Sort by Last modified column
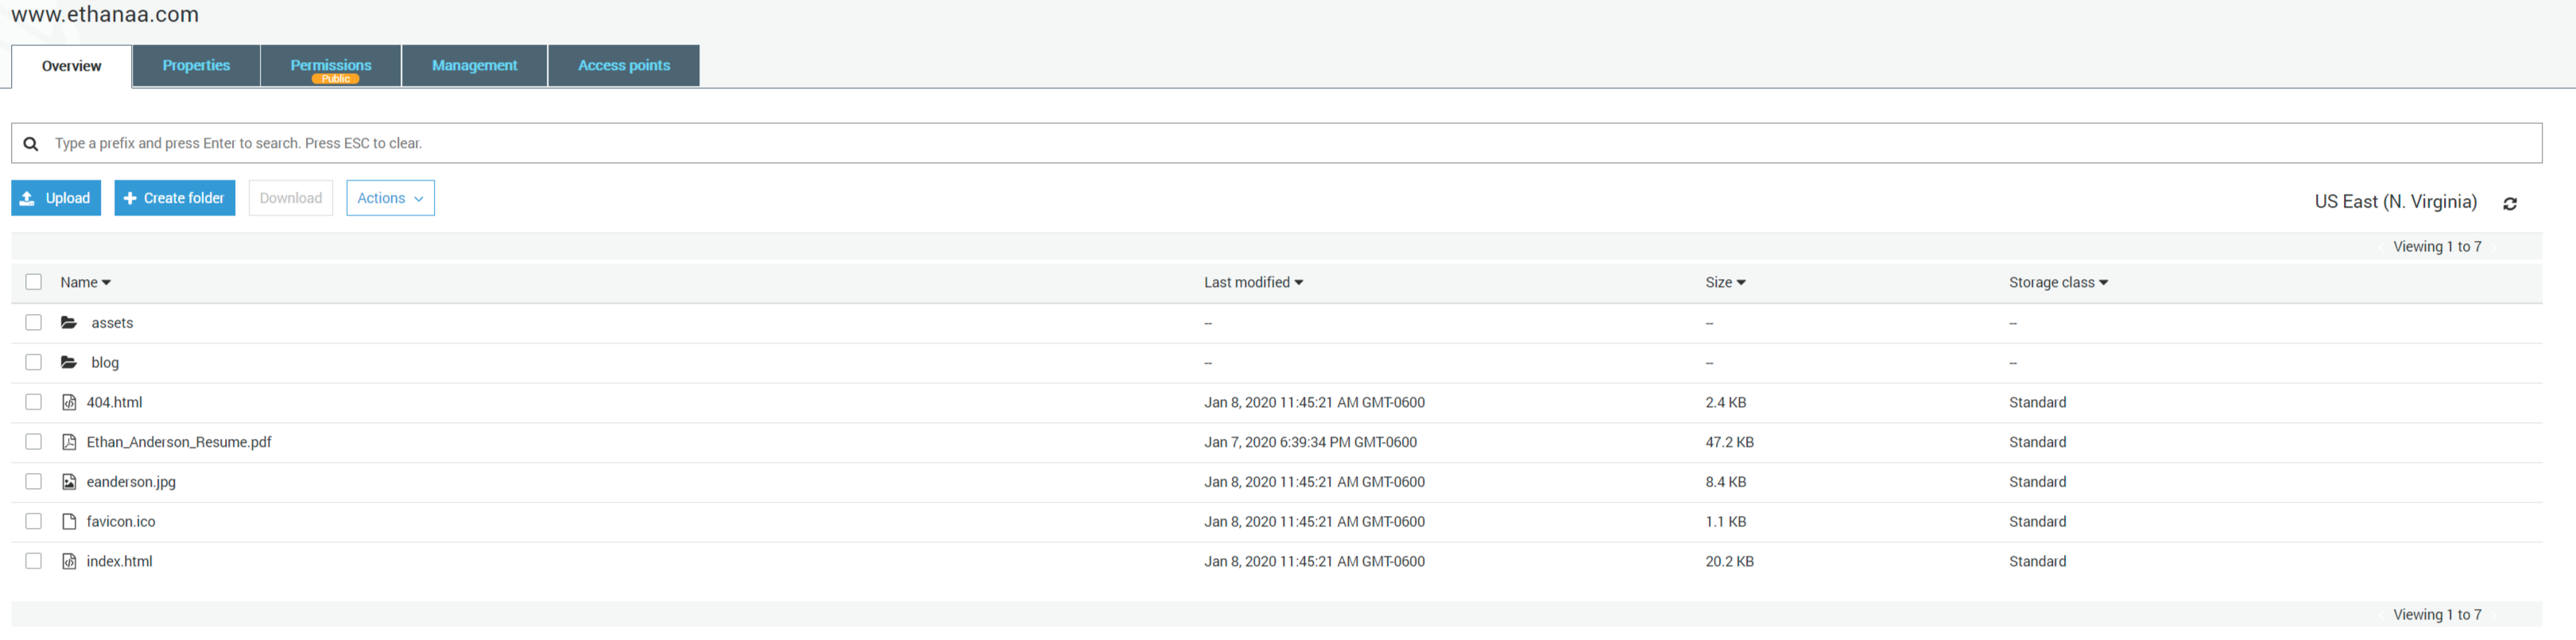The width and height of the screenshot is (2576, 640). tap(1253, 283)
